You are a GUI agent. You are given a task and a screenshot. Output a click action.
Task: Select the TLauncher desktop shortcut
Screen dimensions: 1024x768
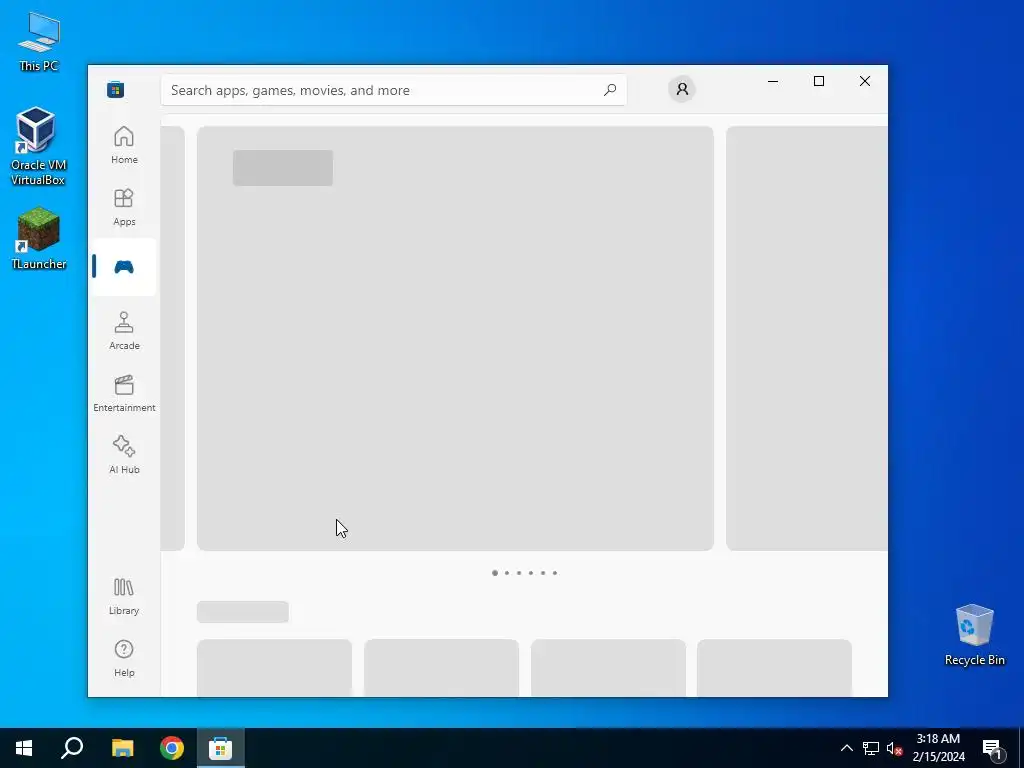(39, 238)
